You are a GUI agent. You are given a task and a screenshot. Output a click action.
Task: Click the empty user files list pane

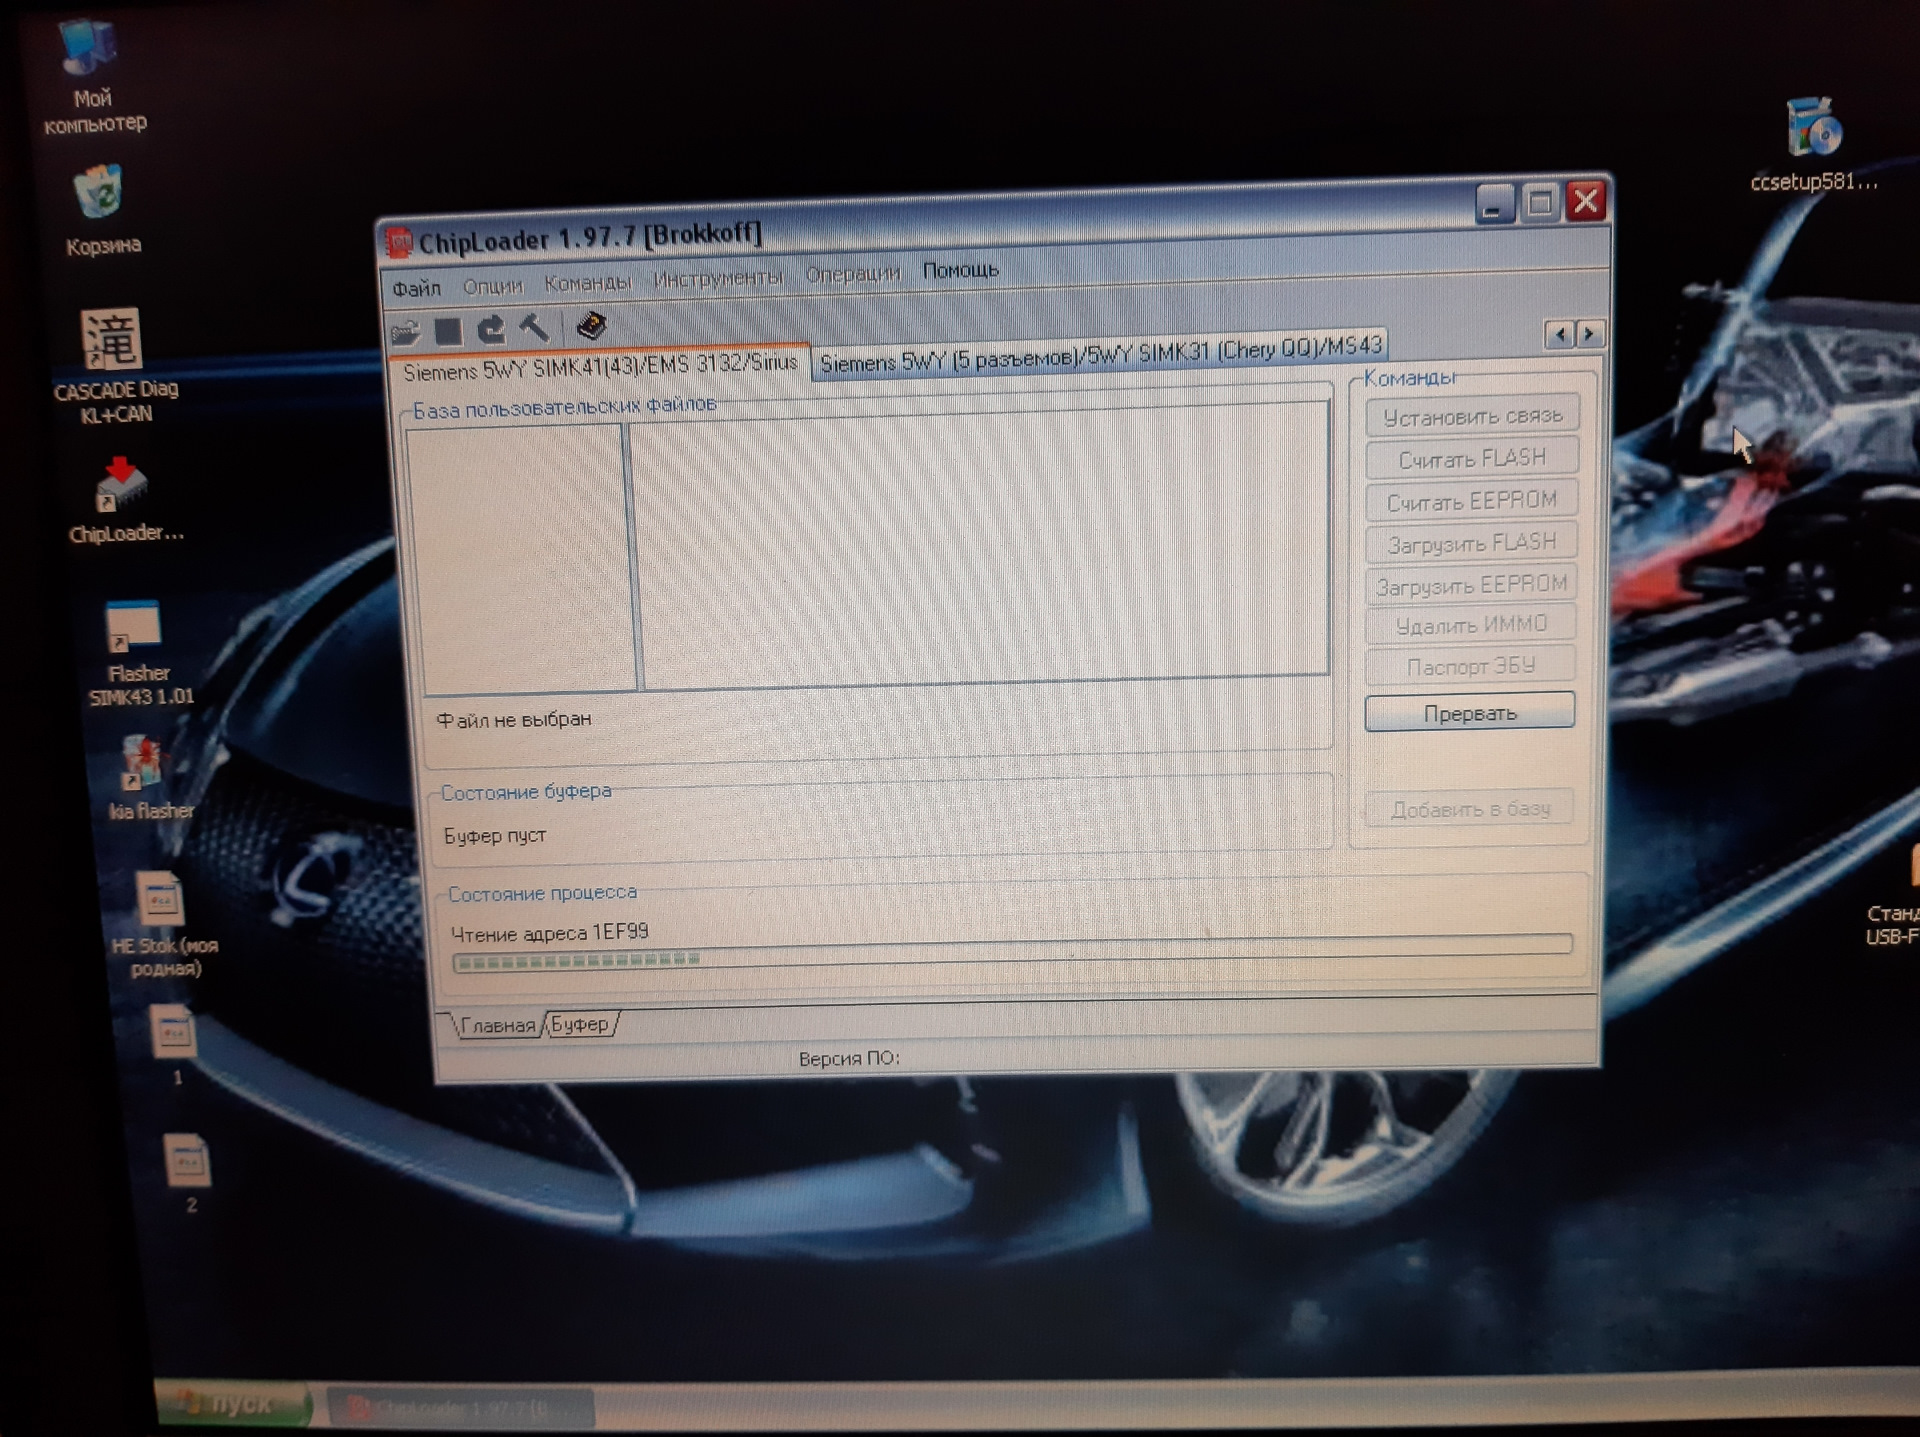tap(985, 545)
